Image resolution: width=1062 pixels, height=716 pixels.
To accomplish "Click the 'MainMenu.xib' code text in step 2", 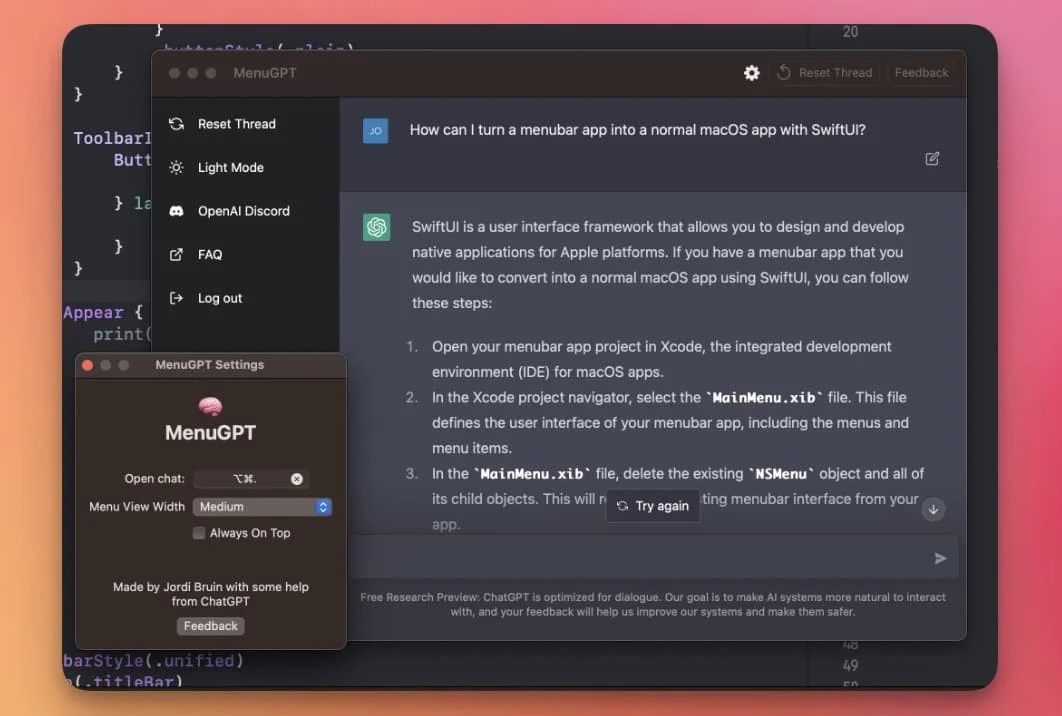I will (764, 398).
